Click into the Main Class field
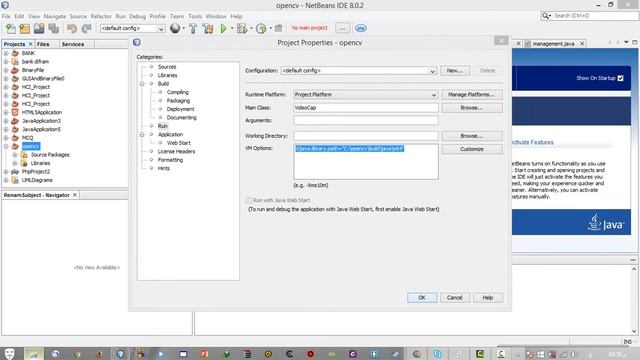The image size is (640, 360). [366, 108]
